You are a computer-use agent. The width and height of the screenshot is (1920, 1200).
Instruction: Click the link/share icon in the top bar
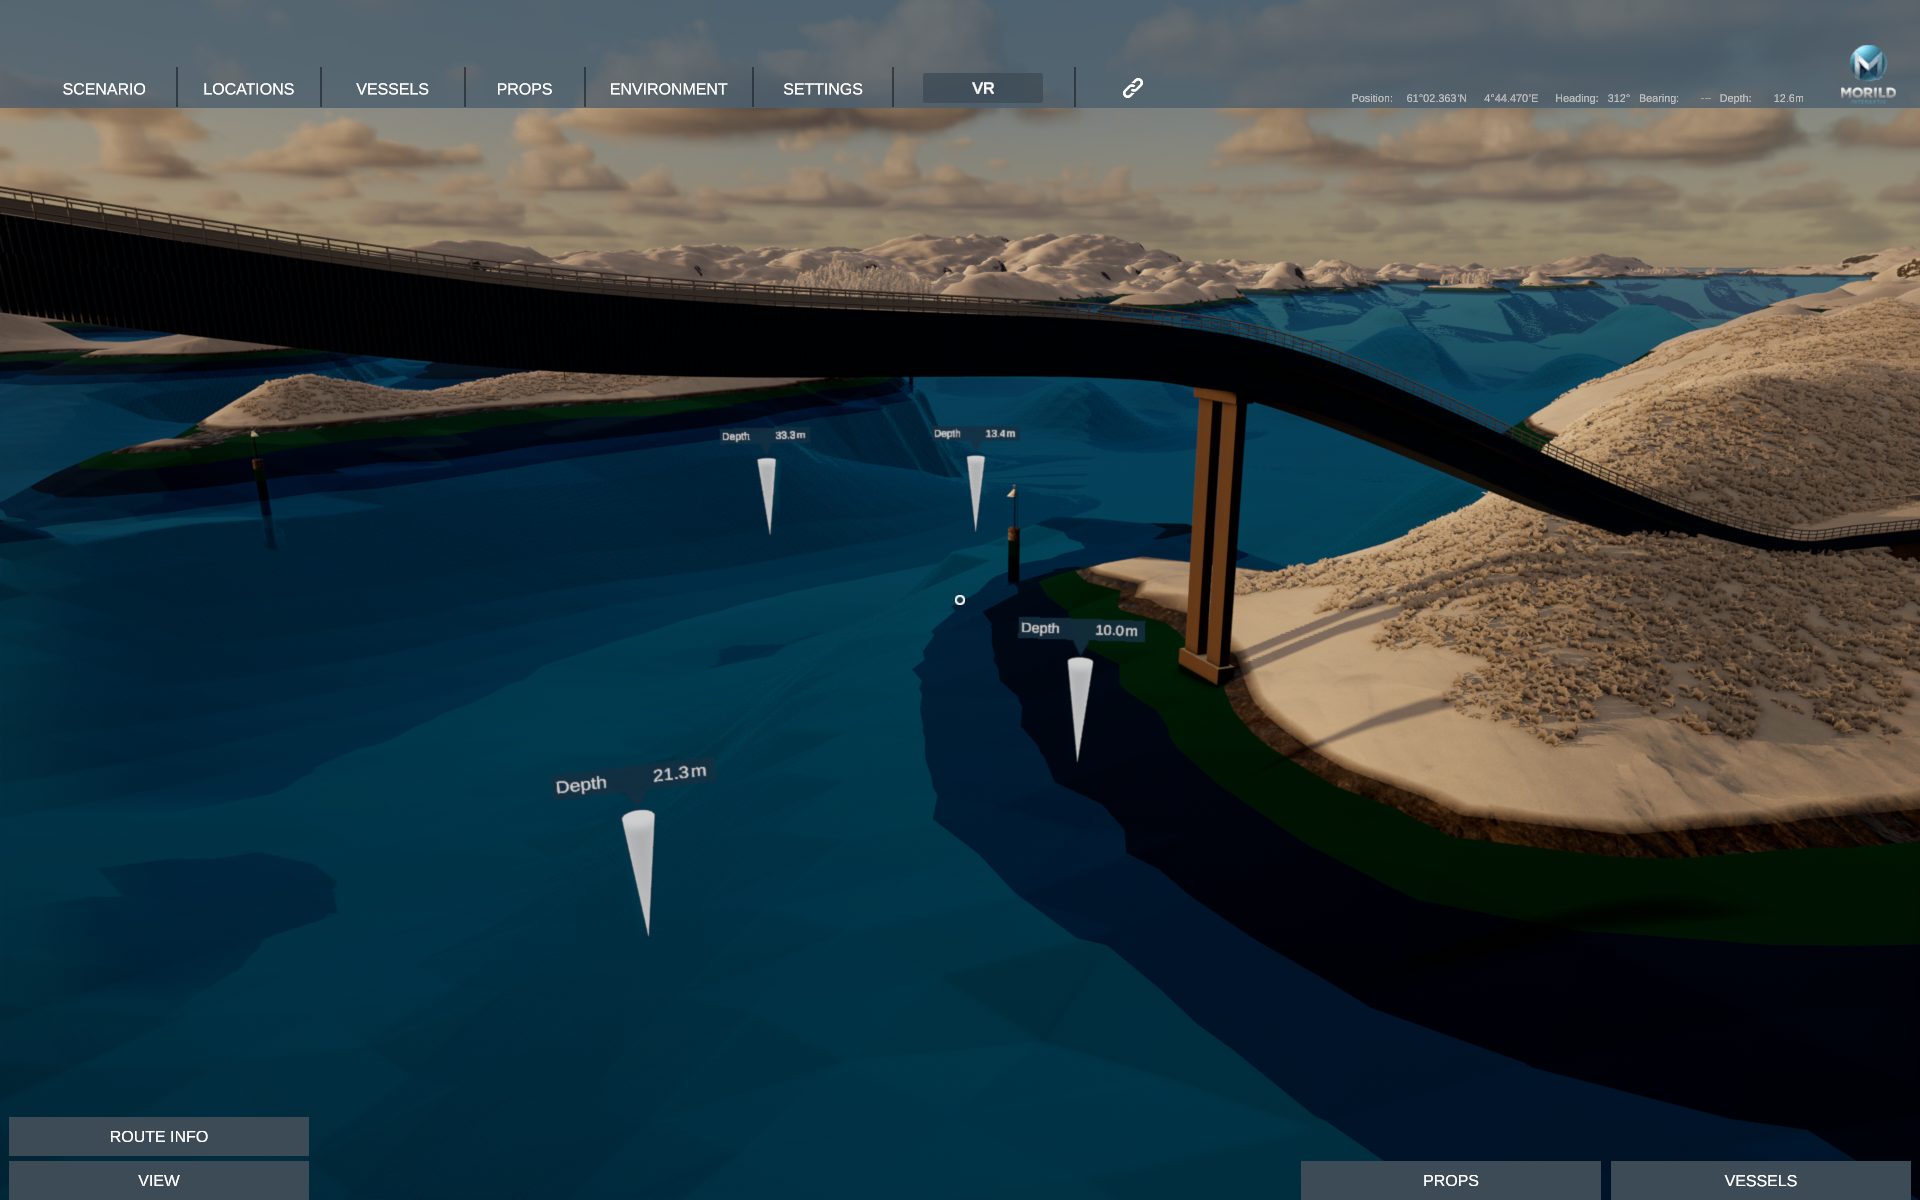[x=1132, y=87]
